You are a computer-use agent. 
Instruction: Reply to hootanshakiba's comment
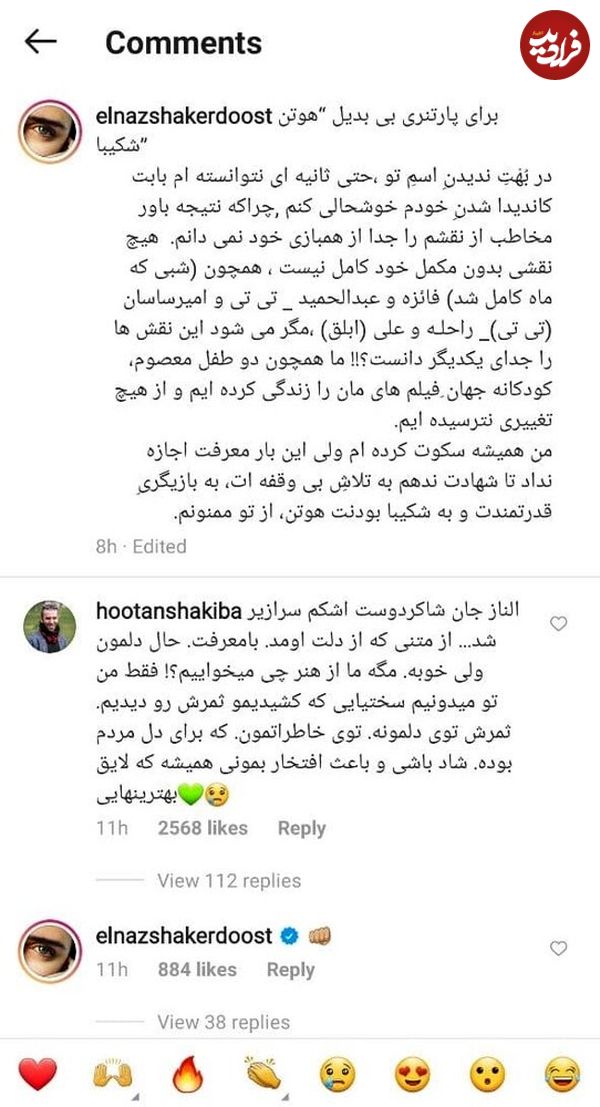(301, 828)
